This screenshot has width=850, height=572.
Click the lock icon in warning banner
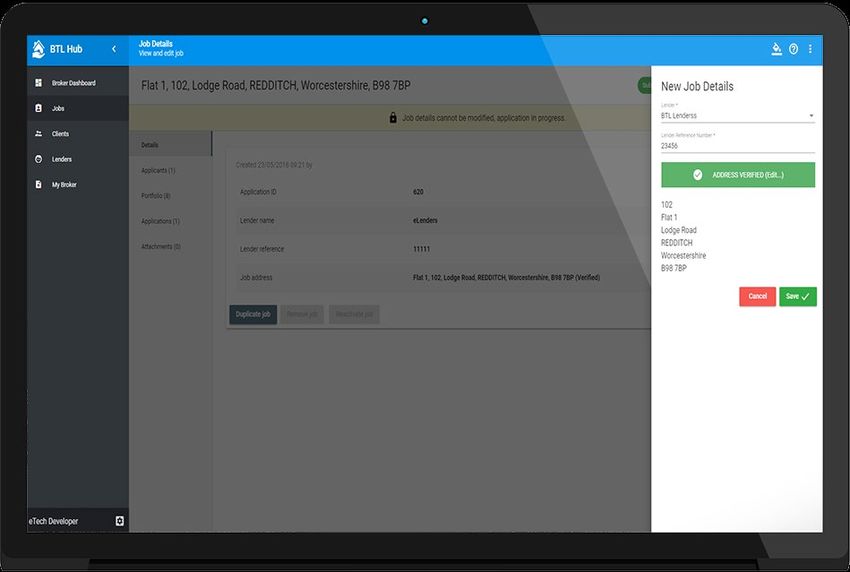[x=393, y=118]
